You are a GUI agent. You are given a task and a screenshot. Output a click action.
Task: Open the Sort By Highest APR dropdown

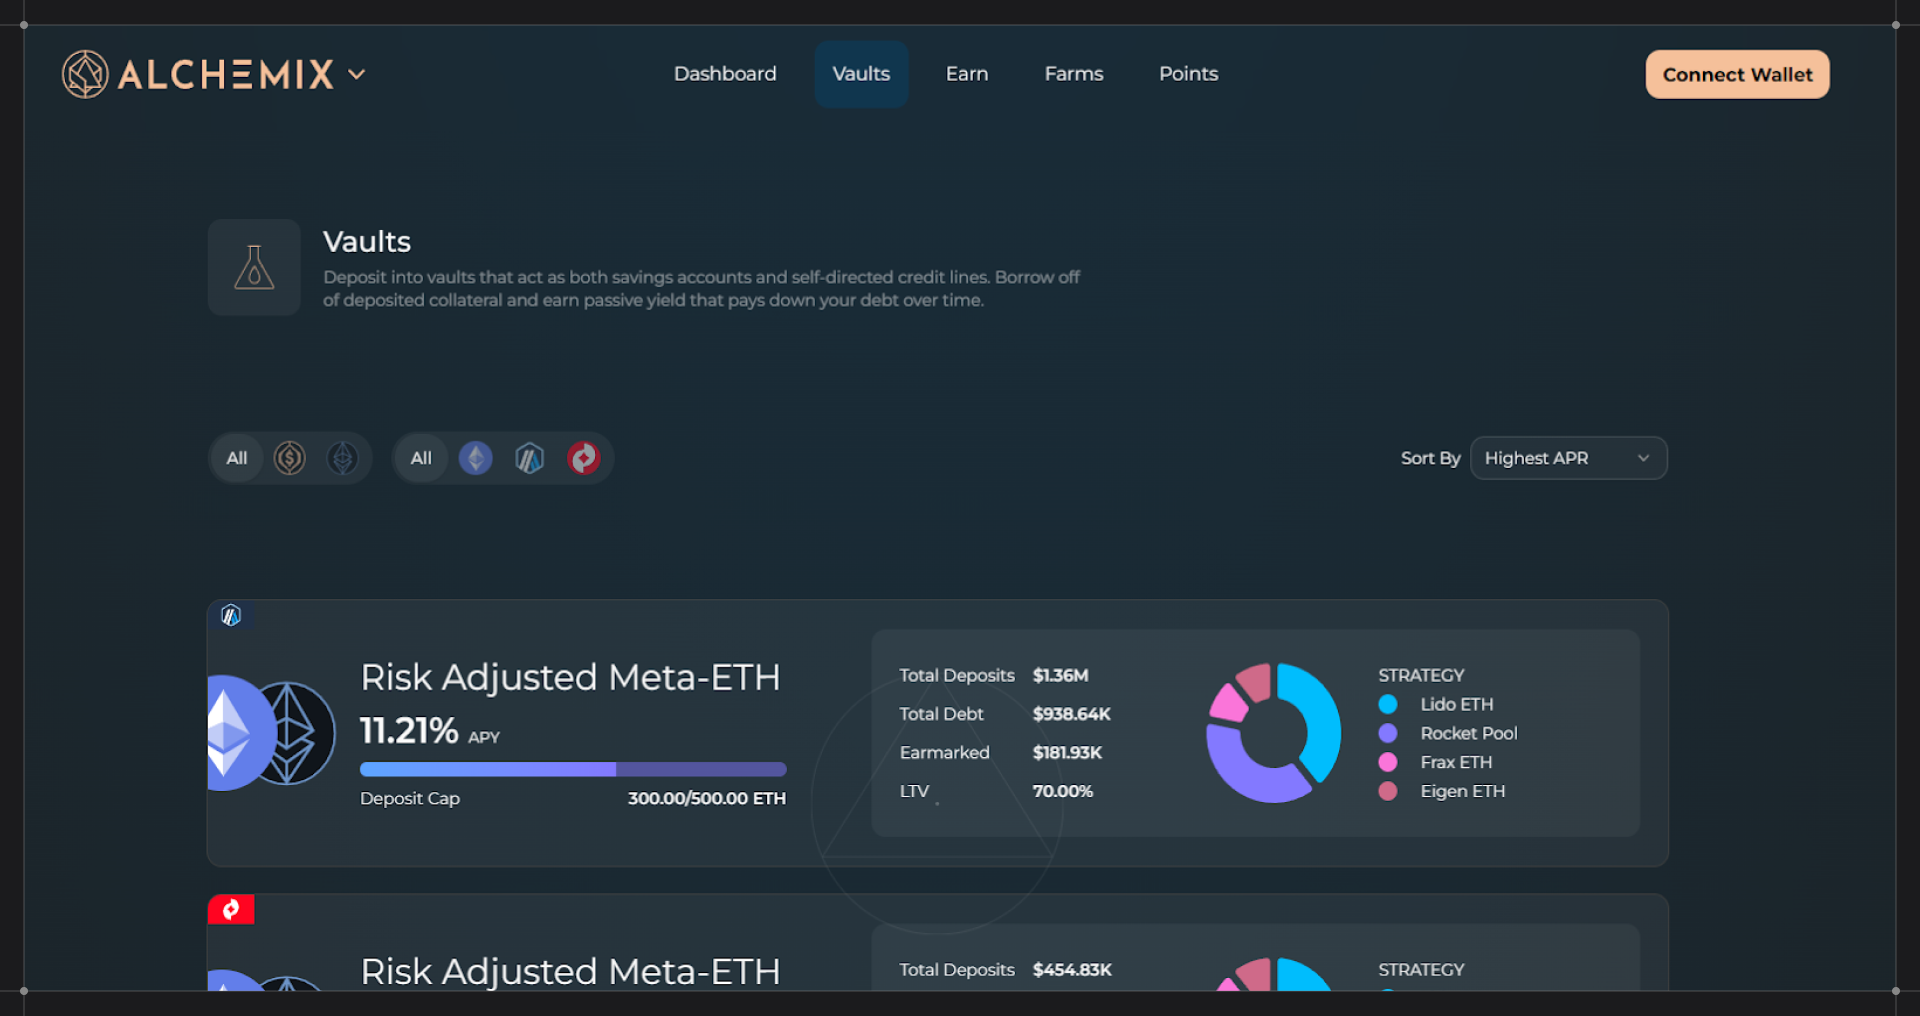pyautogui.click(x=1567, y=458)
